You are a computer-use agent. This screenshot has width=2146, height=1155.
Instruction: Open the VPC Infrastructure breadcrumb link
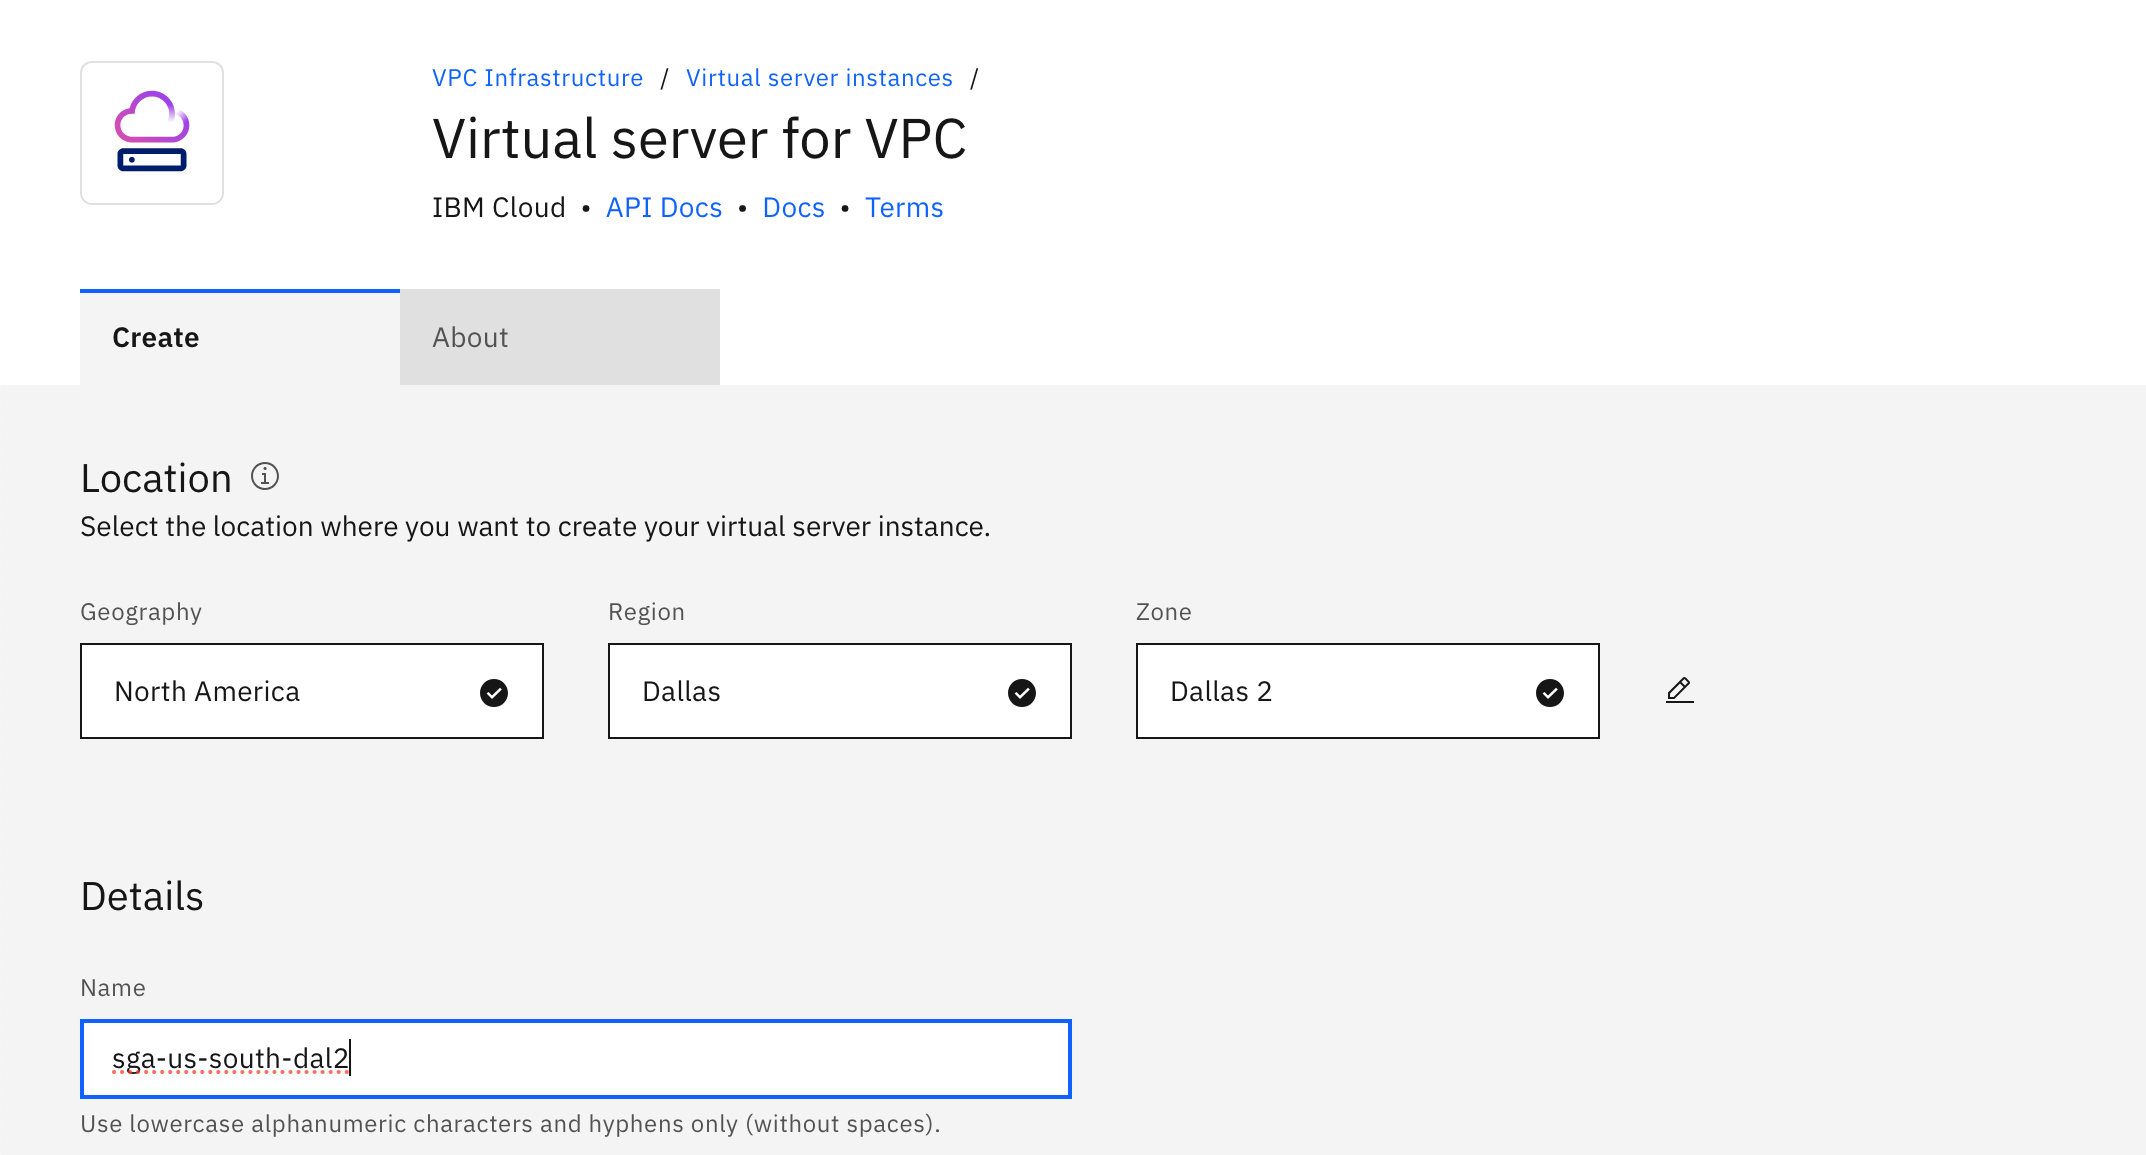537,77
